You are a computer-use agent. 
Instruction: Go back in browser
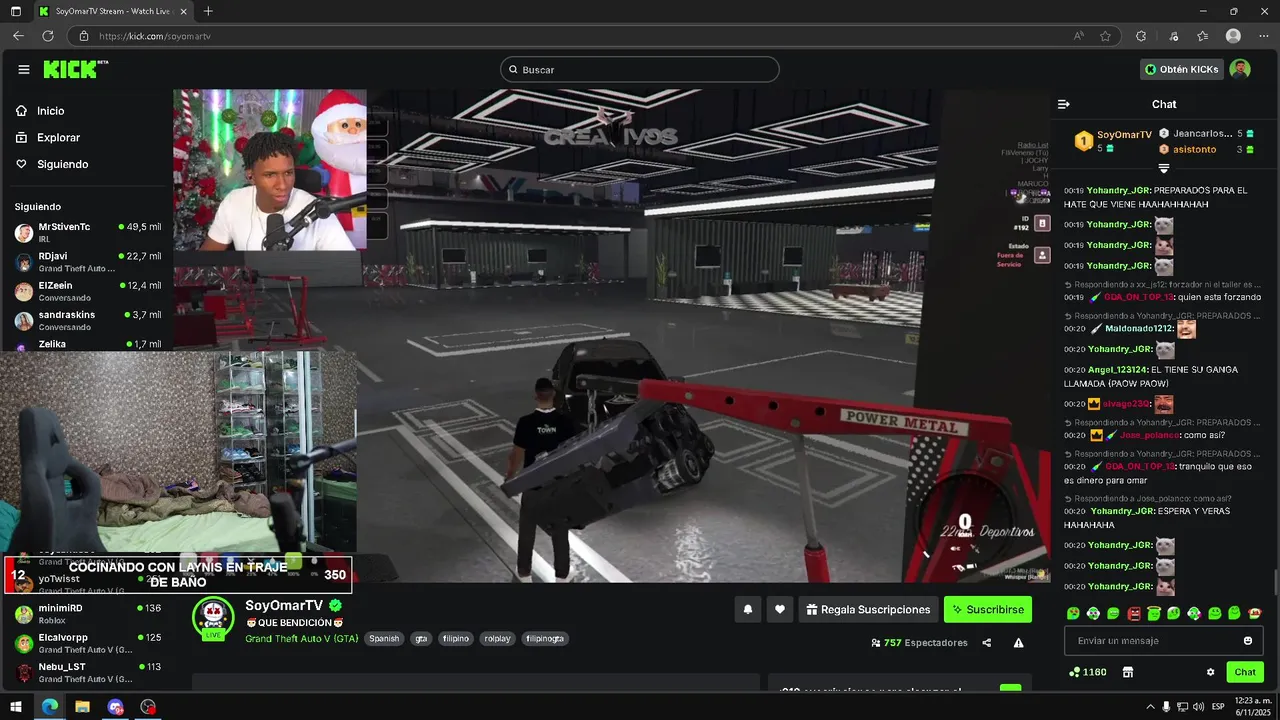[x=18, y=36]
